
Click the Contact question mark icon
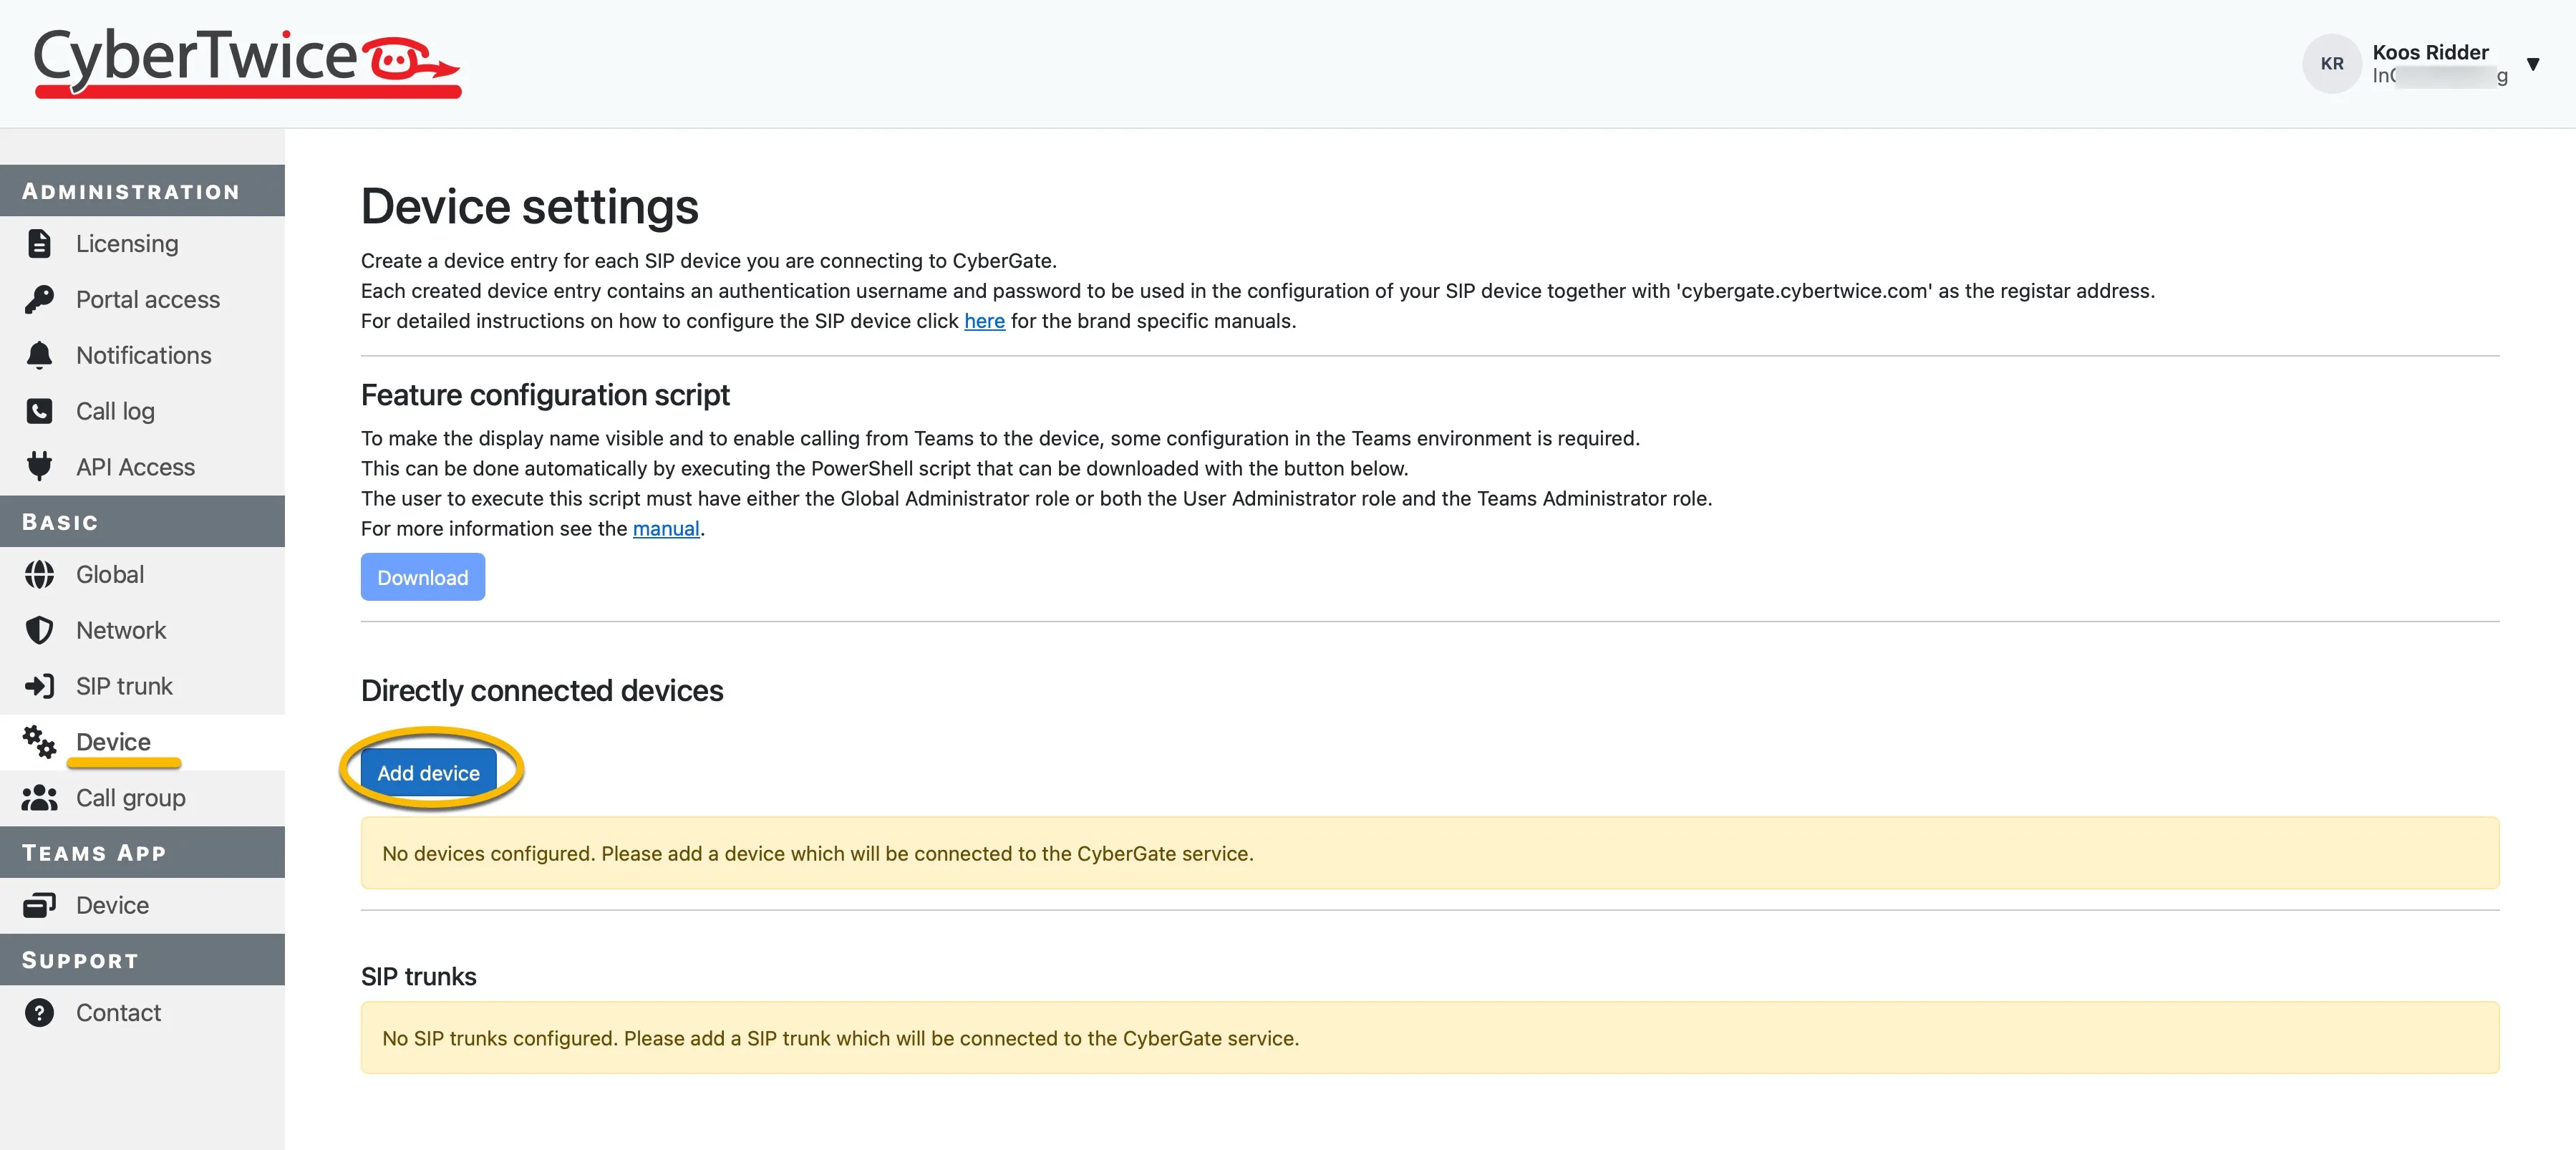point(39,1013)
